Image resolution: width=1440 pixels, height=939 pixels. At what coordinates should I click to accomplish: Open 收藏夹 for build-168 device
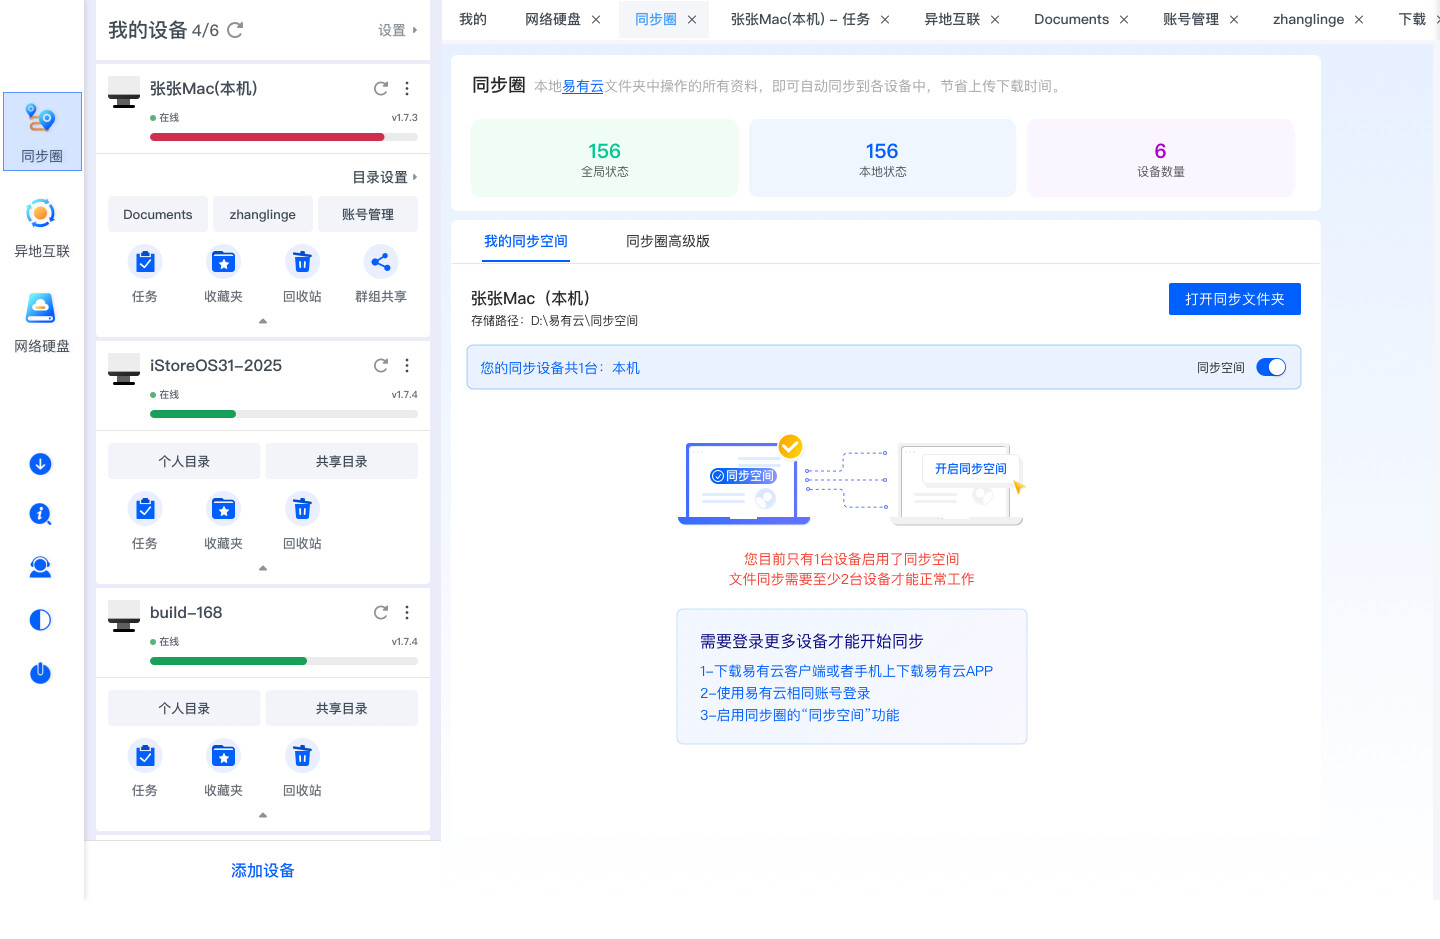pos(223,757)
